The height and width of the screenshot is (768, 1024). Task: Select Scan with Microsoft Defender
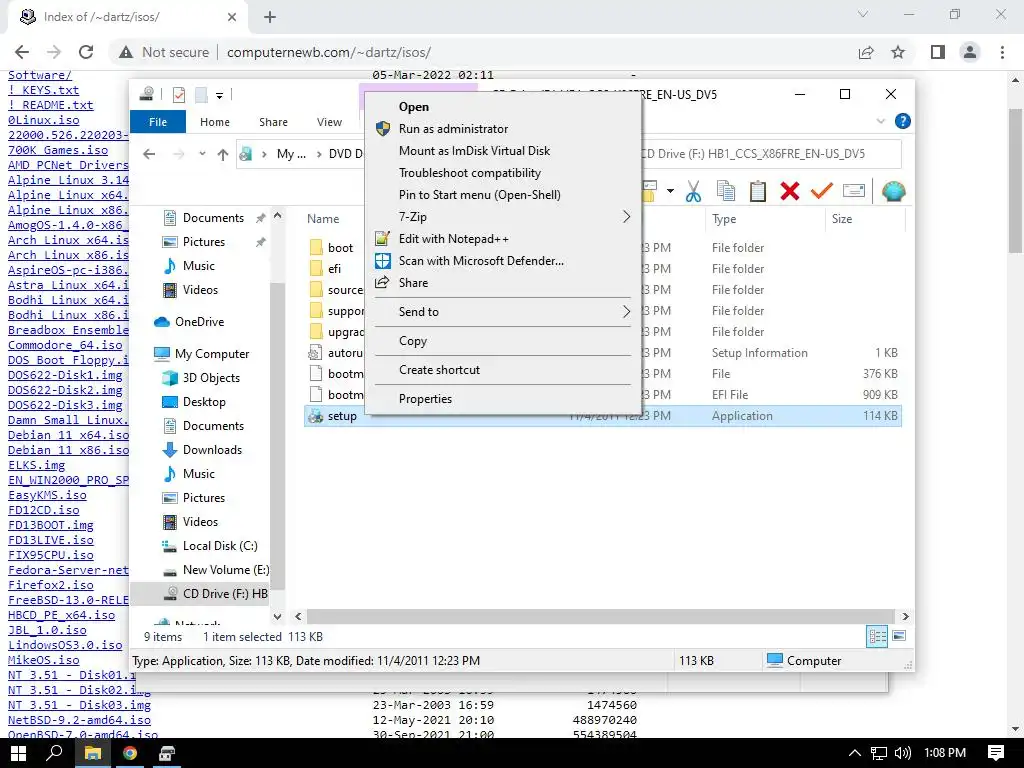(x=503, y=261)
